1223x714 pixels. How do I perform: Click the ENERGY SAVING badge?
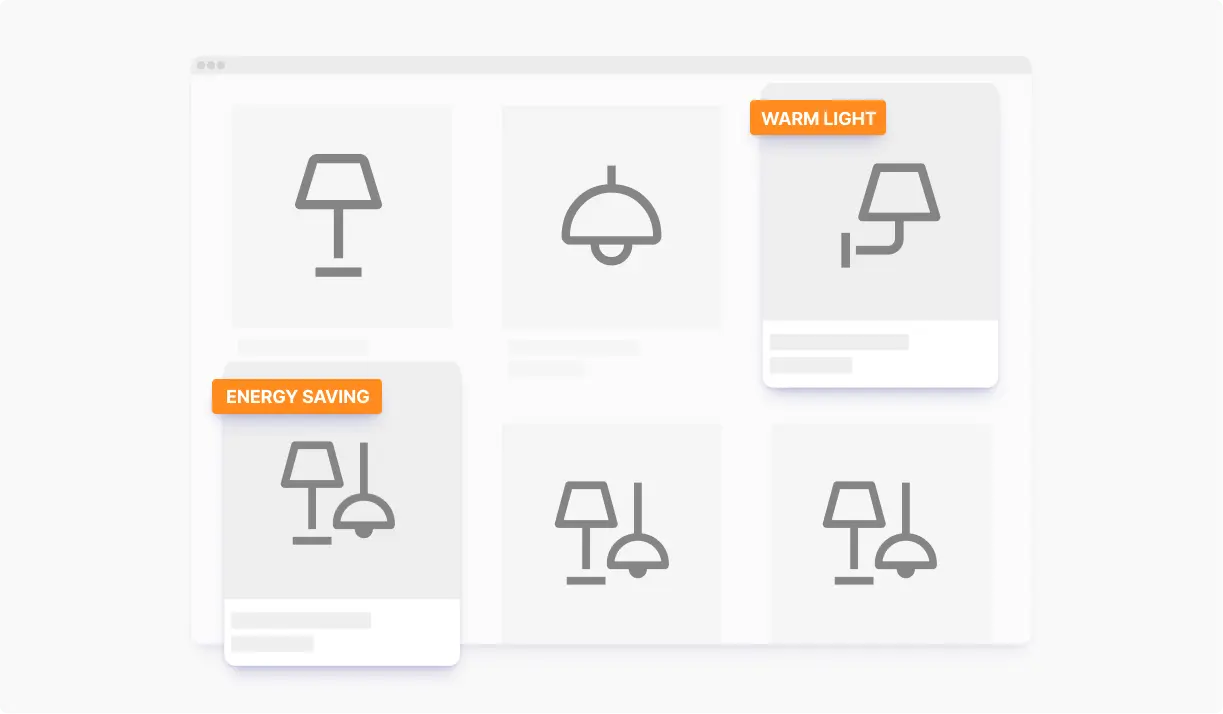click(x=297, y=396)
